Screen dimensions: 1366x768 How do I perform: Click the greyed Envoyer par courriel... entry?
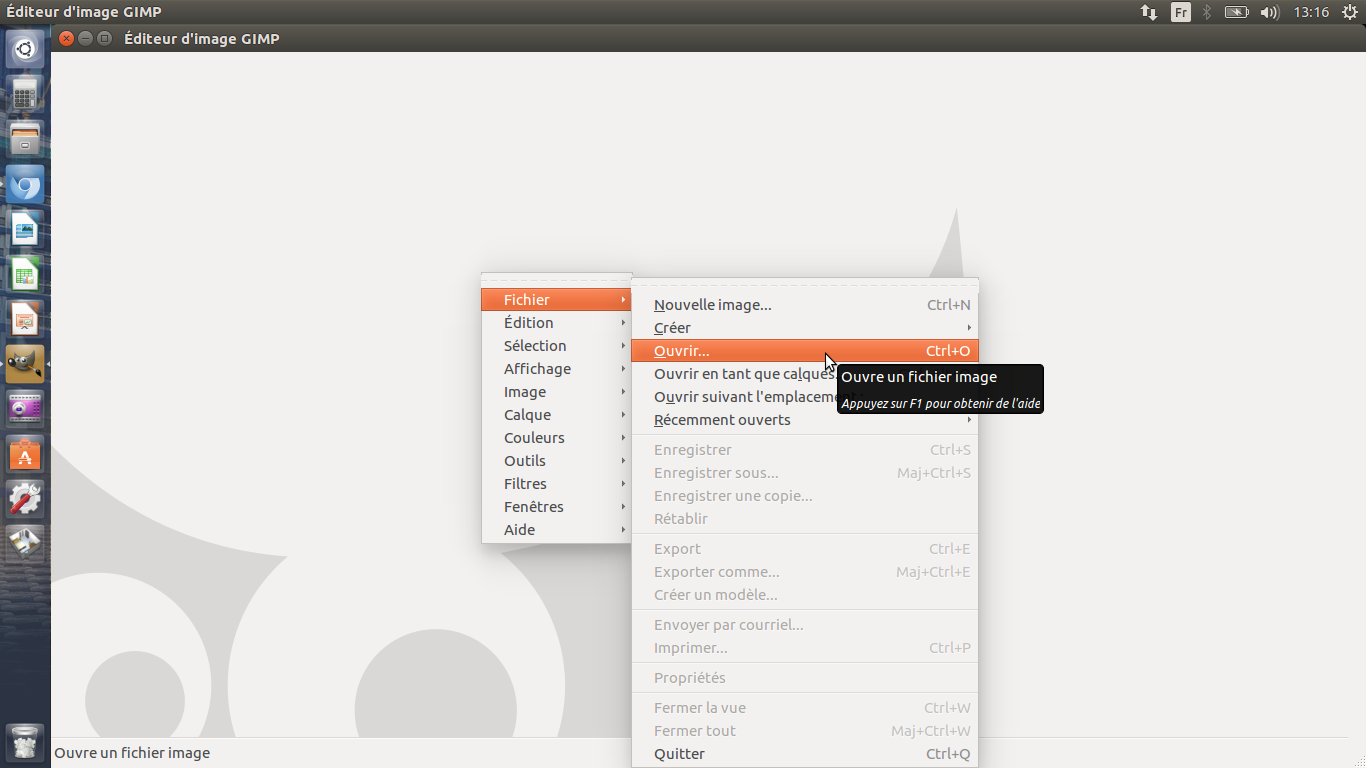click(805, 625)
